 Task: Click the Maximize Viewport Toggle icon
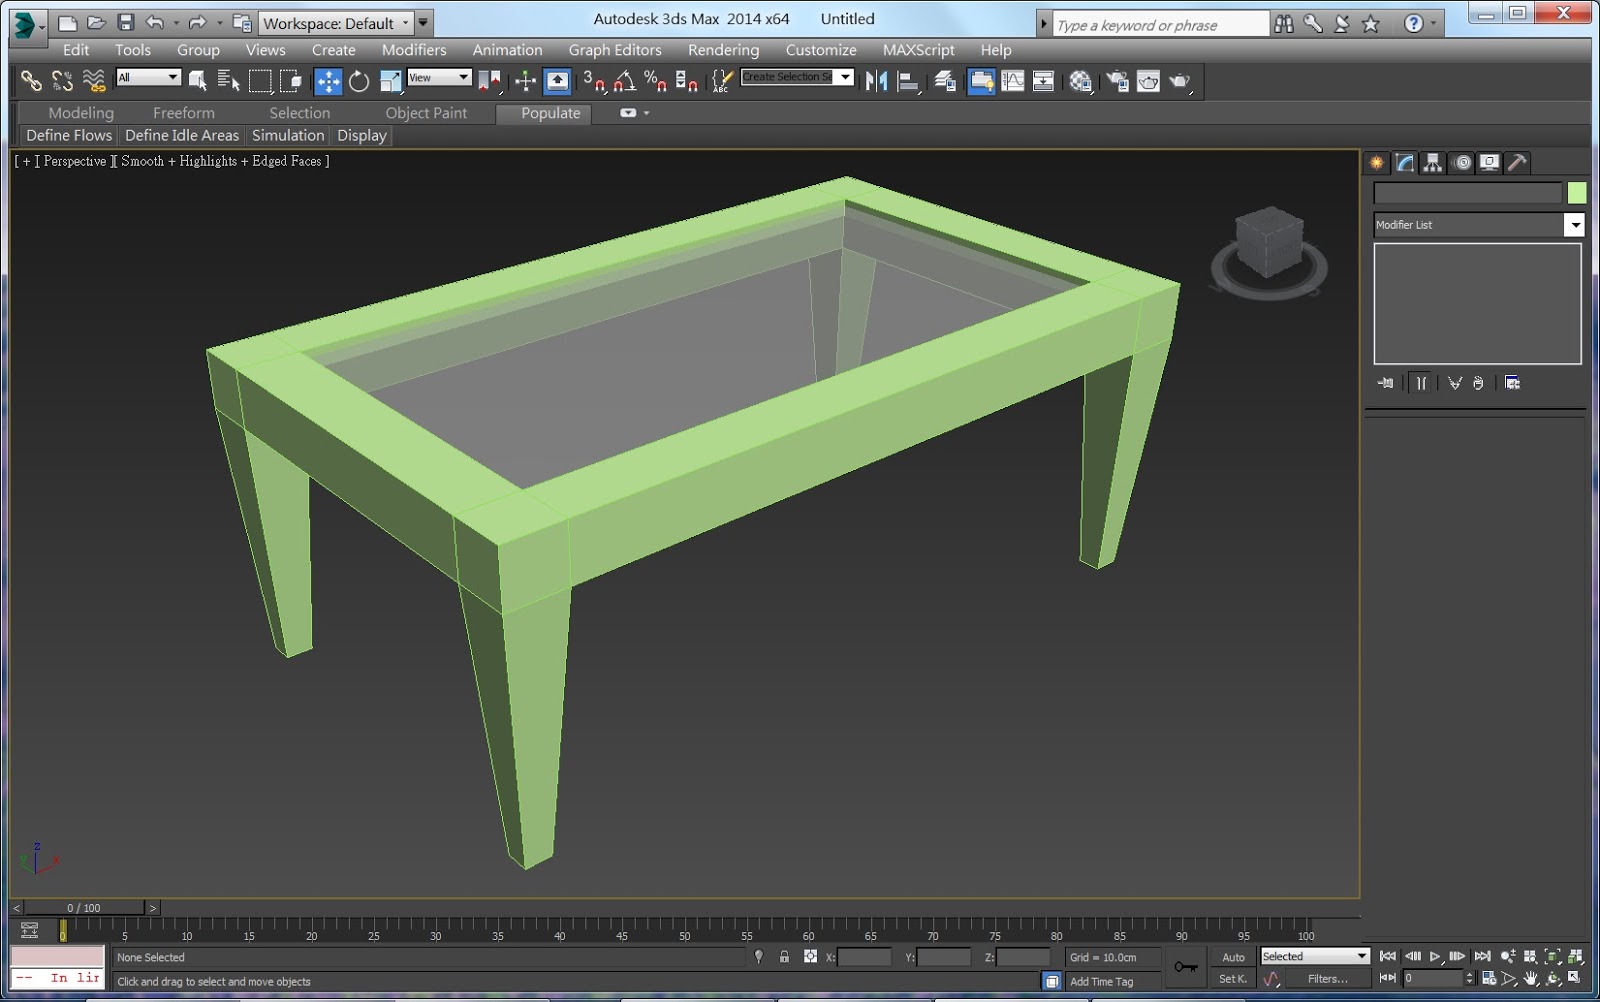click(x=1575, y=977)
